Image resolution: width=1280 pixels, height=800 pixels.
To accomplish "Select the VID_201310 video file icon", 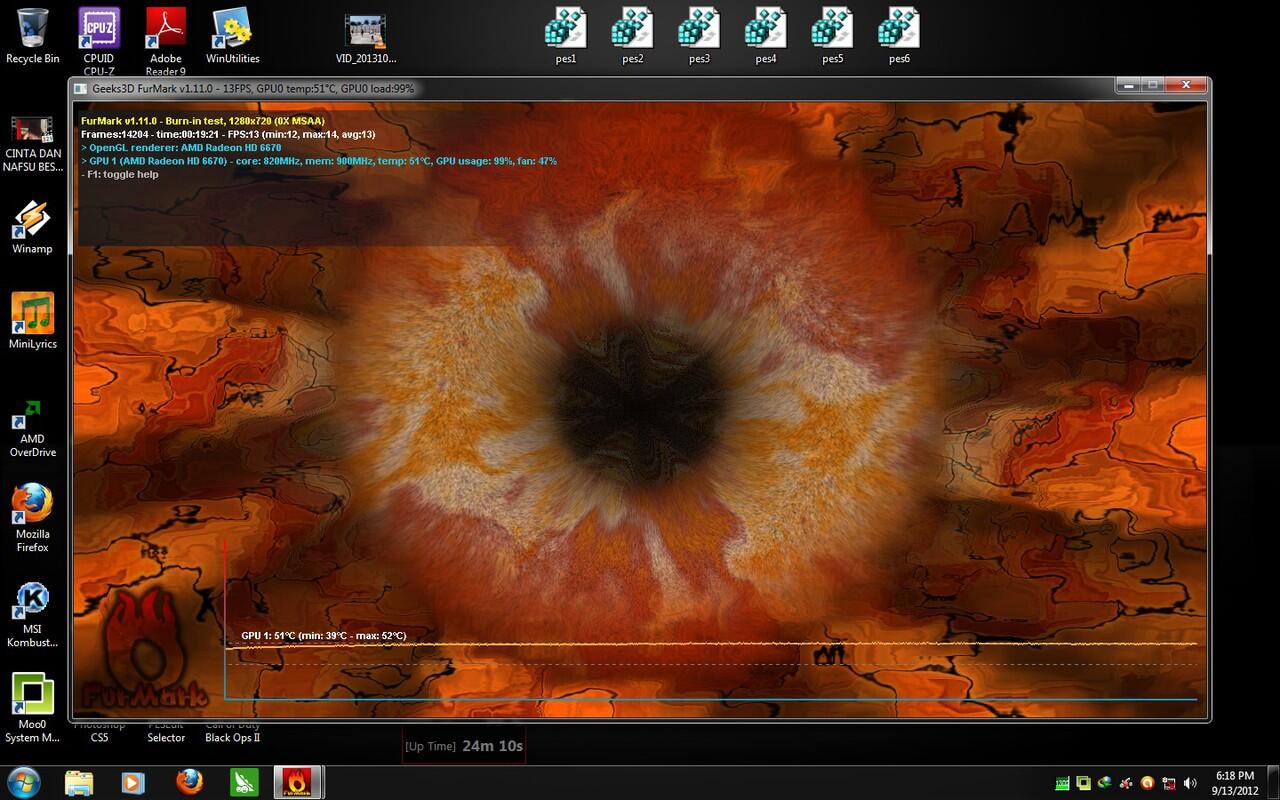I will 366,39.
